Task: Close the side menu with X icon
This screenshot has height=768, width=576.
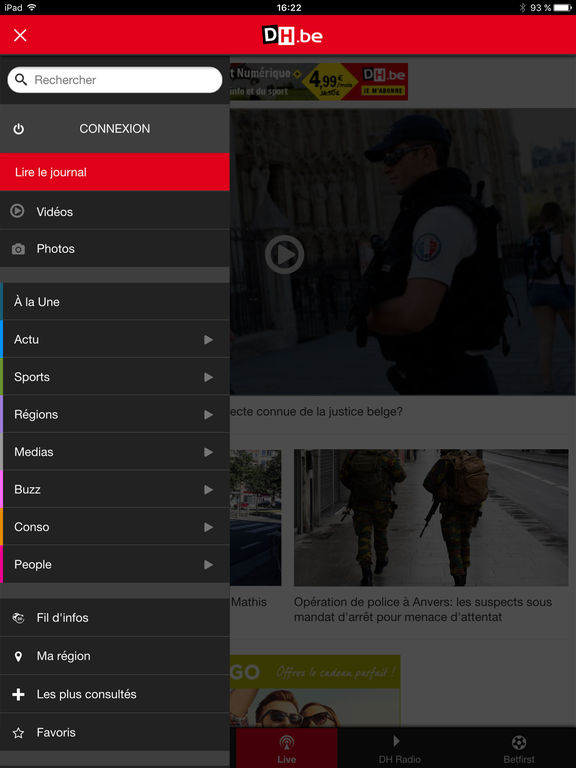Action: pyautogui.click(x=20, y=35)
